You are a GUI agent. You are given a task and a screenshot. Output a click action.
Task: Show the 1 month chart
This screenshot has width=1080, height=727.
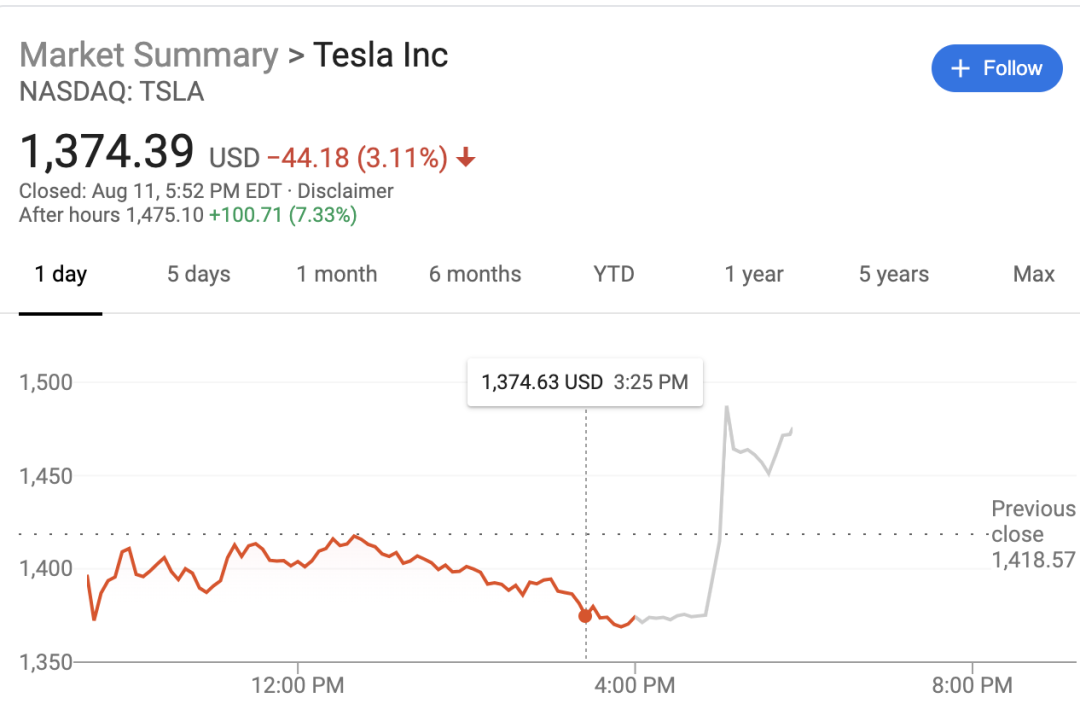tap(337, 274)
